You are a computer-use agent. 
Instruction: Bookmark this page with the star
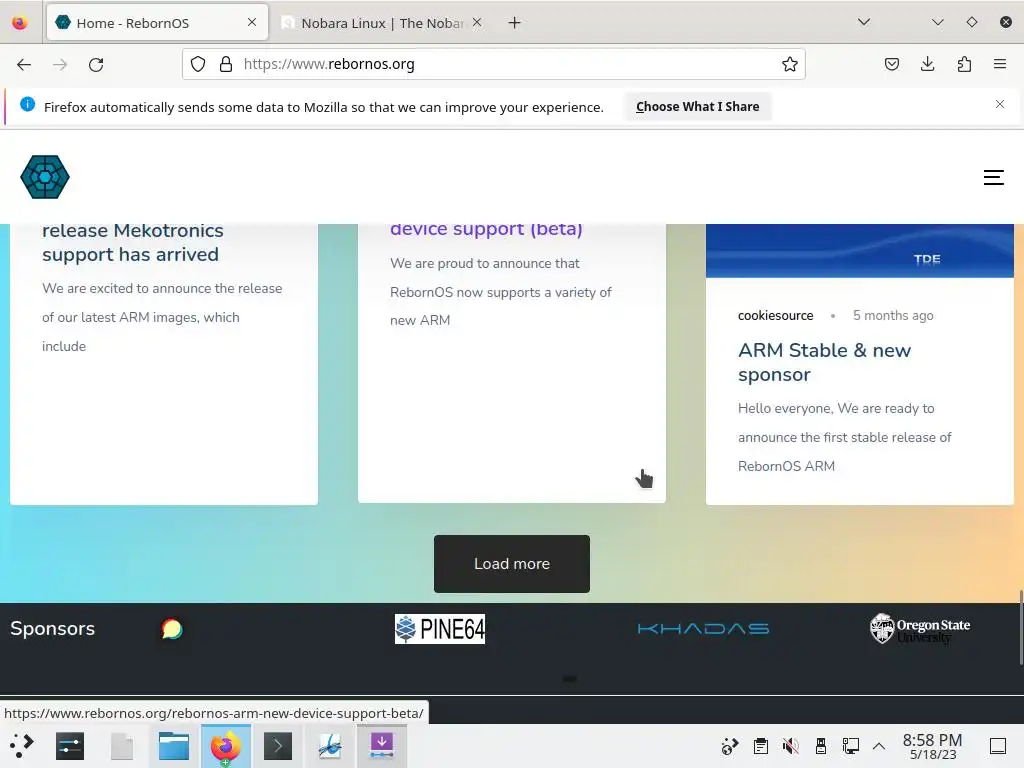click(x=790, y=64)
